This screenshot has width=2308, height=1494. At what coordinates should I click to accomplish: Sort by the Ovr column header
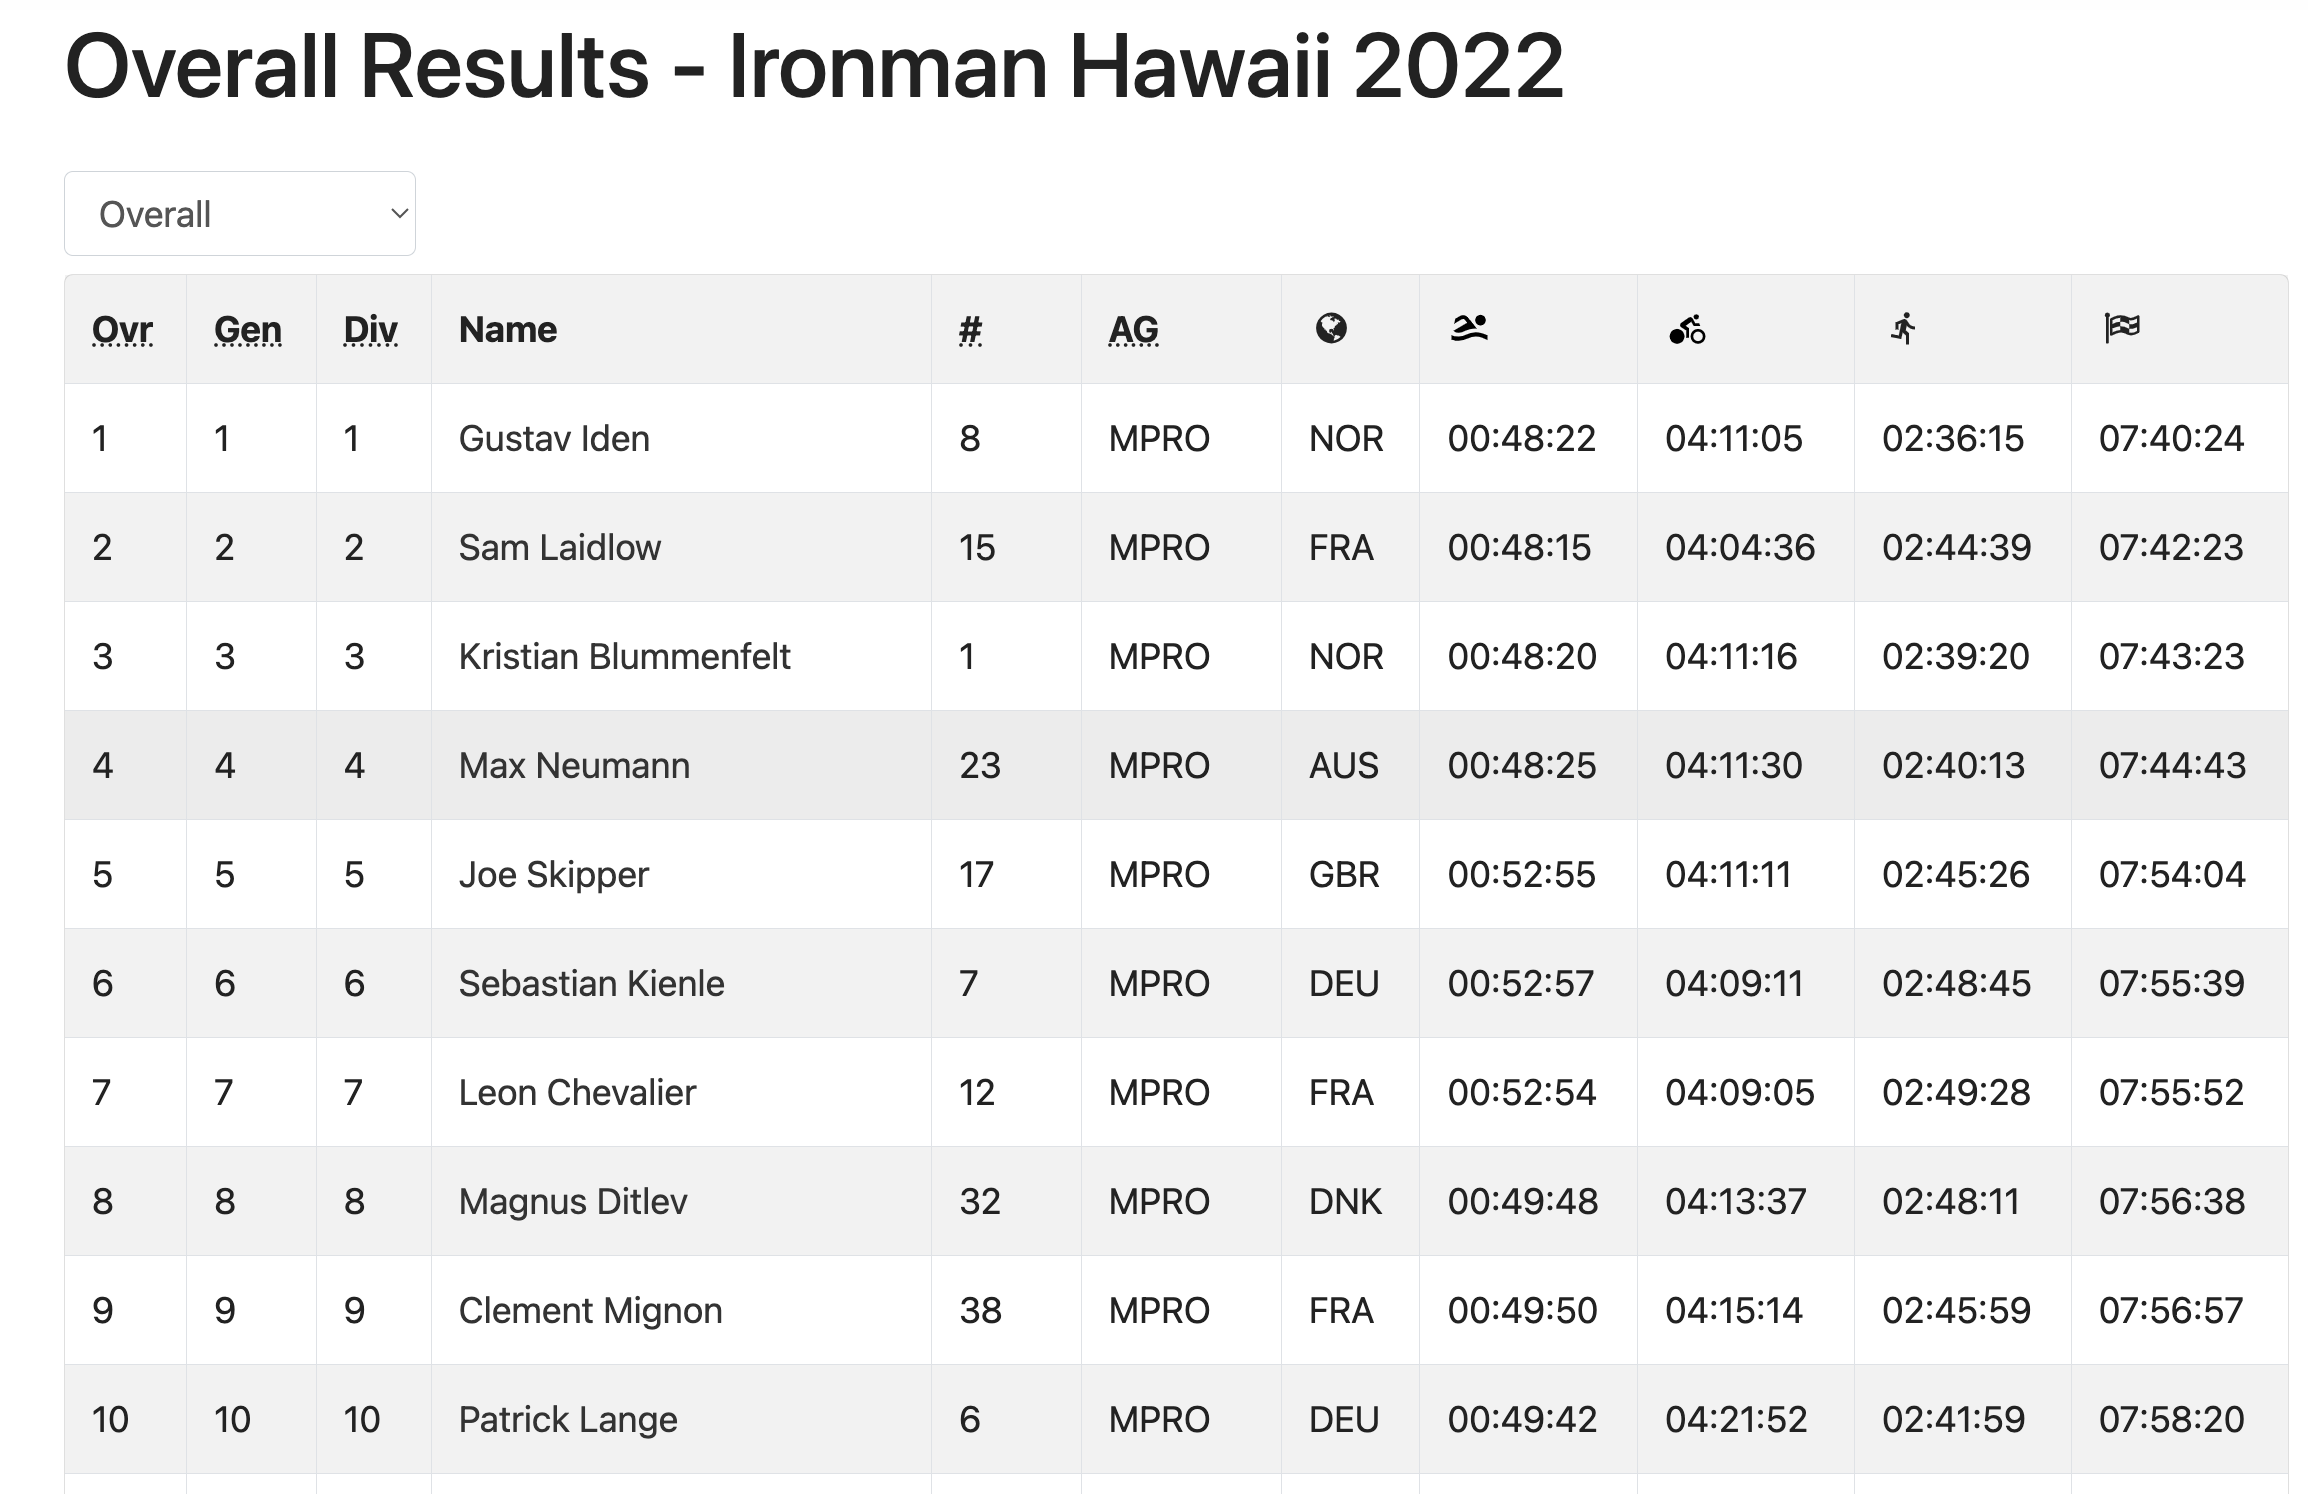[122, 329]
